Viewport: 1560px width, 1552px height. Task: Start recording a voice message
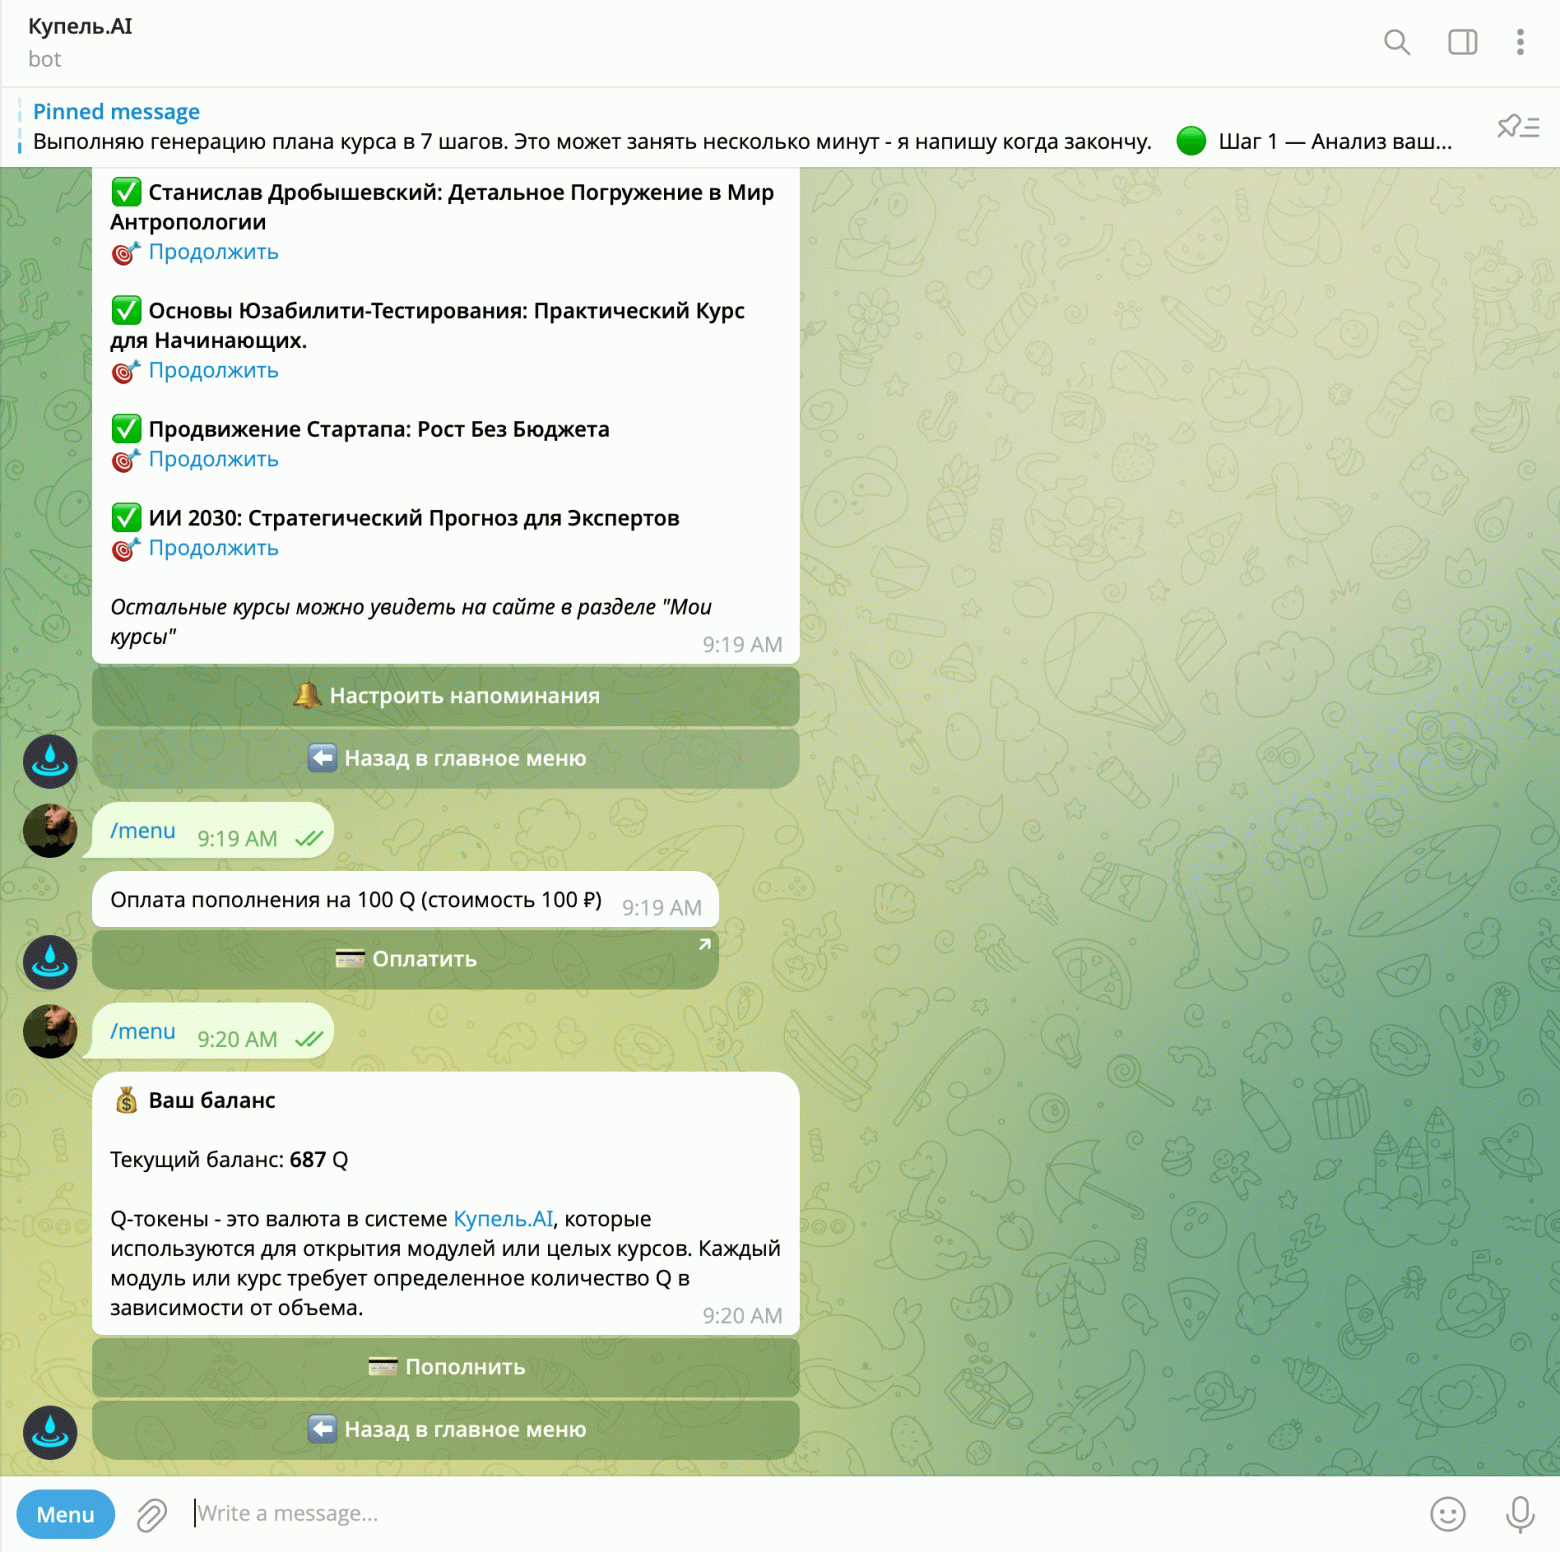pyautogui.click(x=1518, y=1514)
